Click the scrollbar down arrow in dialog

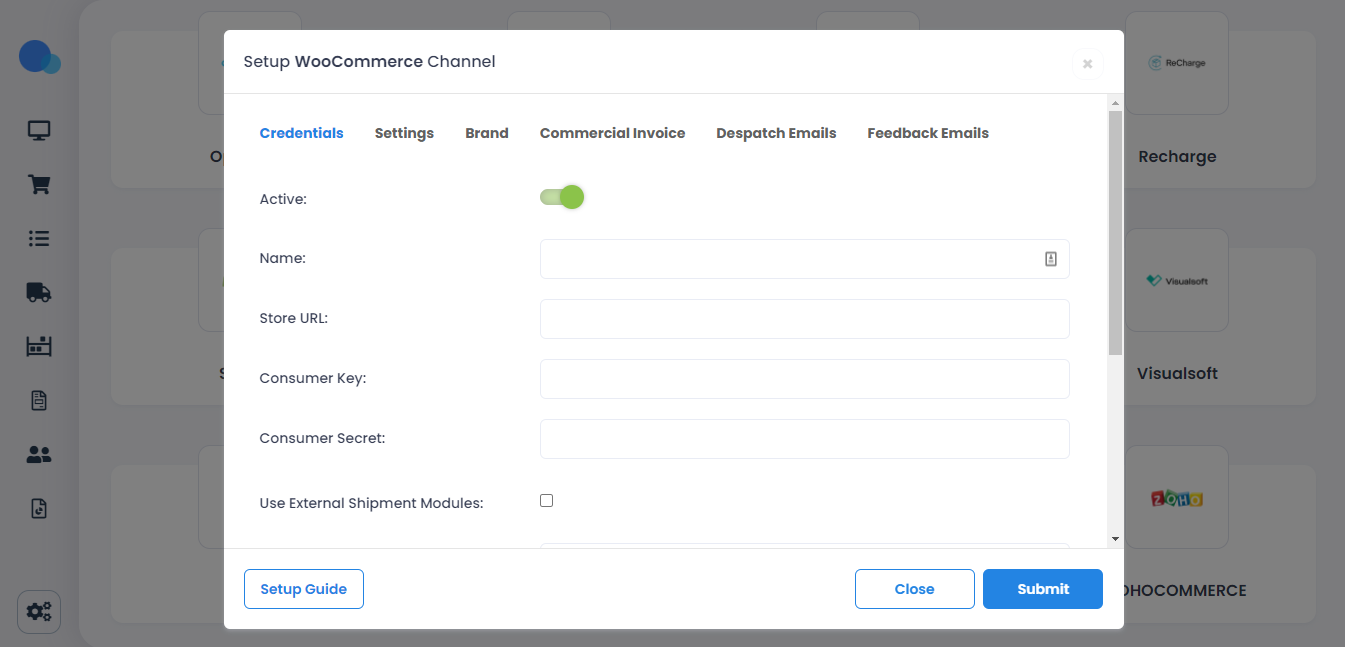1115,539
